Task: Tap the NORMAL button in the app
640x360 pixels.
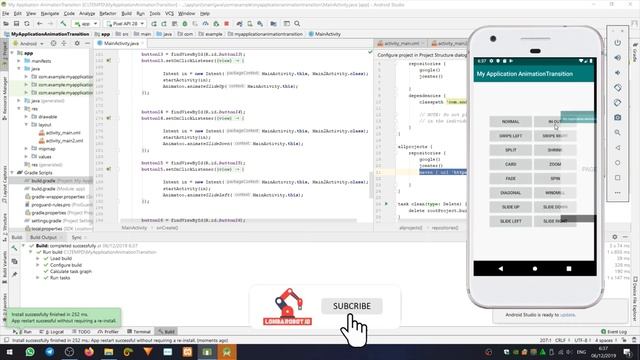Action: pos(511,122)
